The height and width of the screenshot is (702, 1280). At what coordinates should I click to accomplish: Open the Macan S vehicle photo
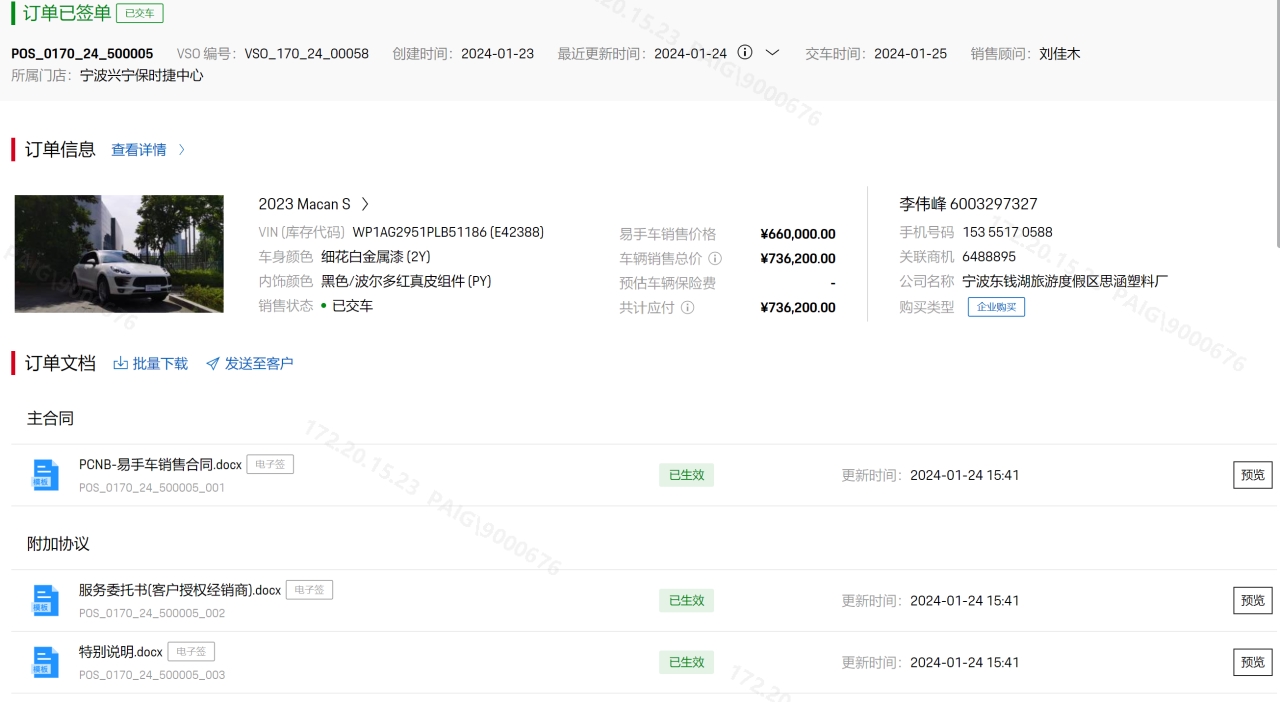[x=119, y=254]
